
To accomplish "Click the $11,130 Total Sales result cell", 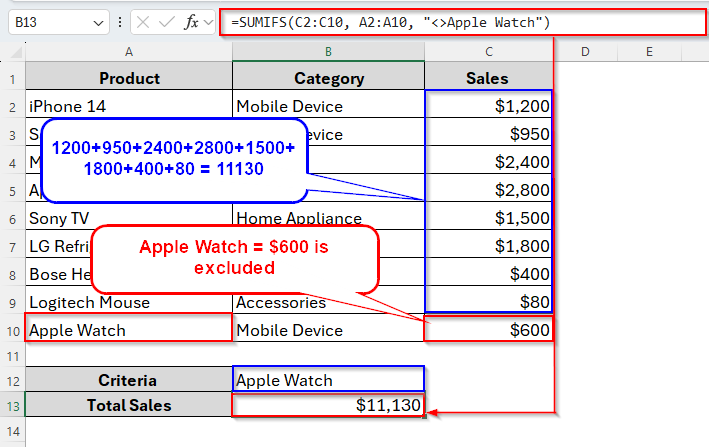I will click(x=328, y=405).
